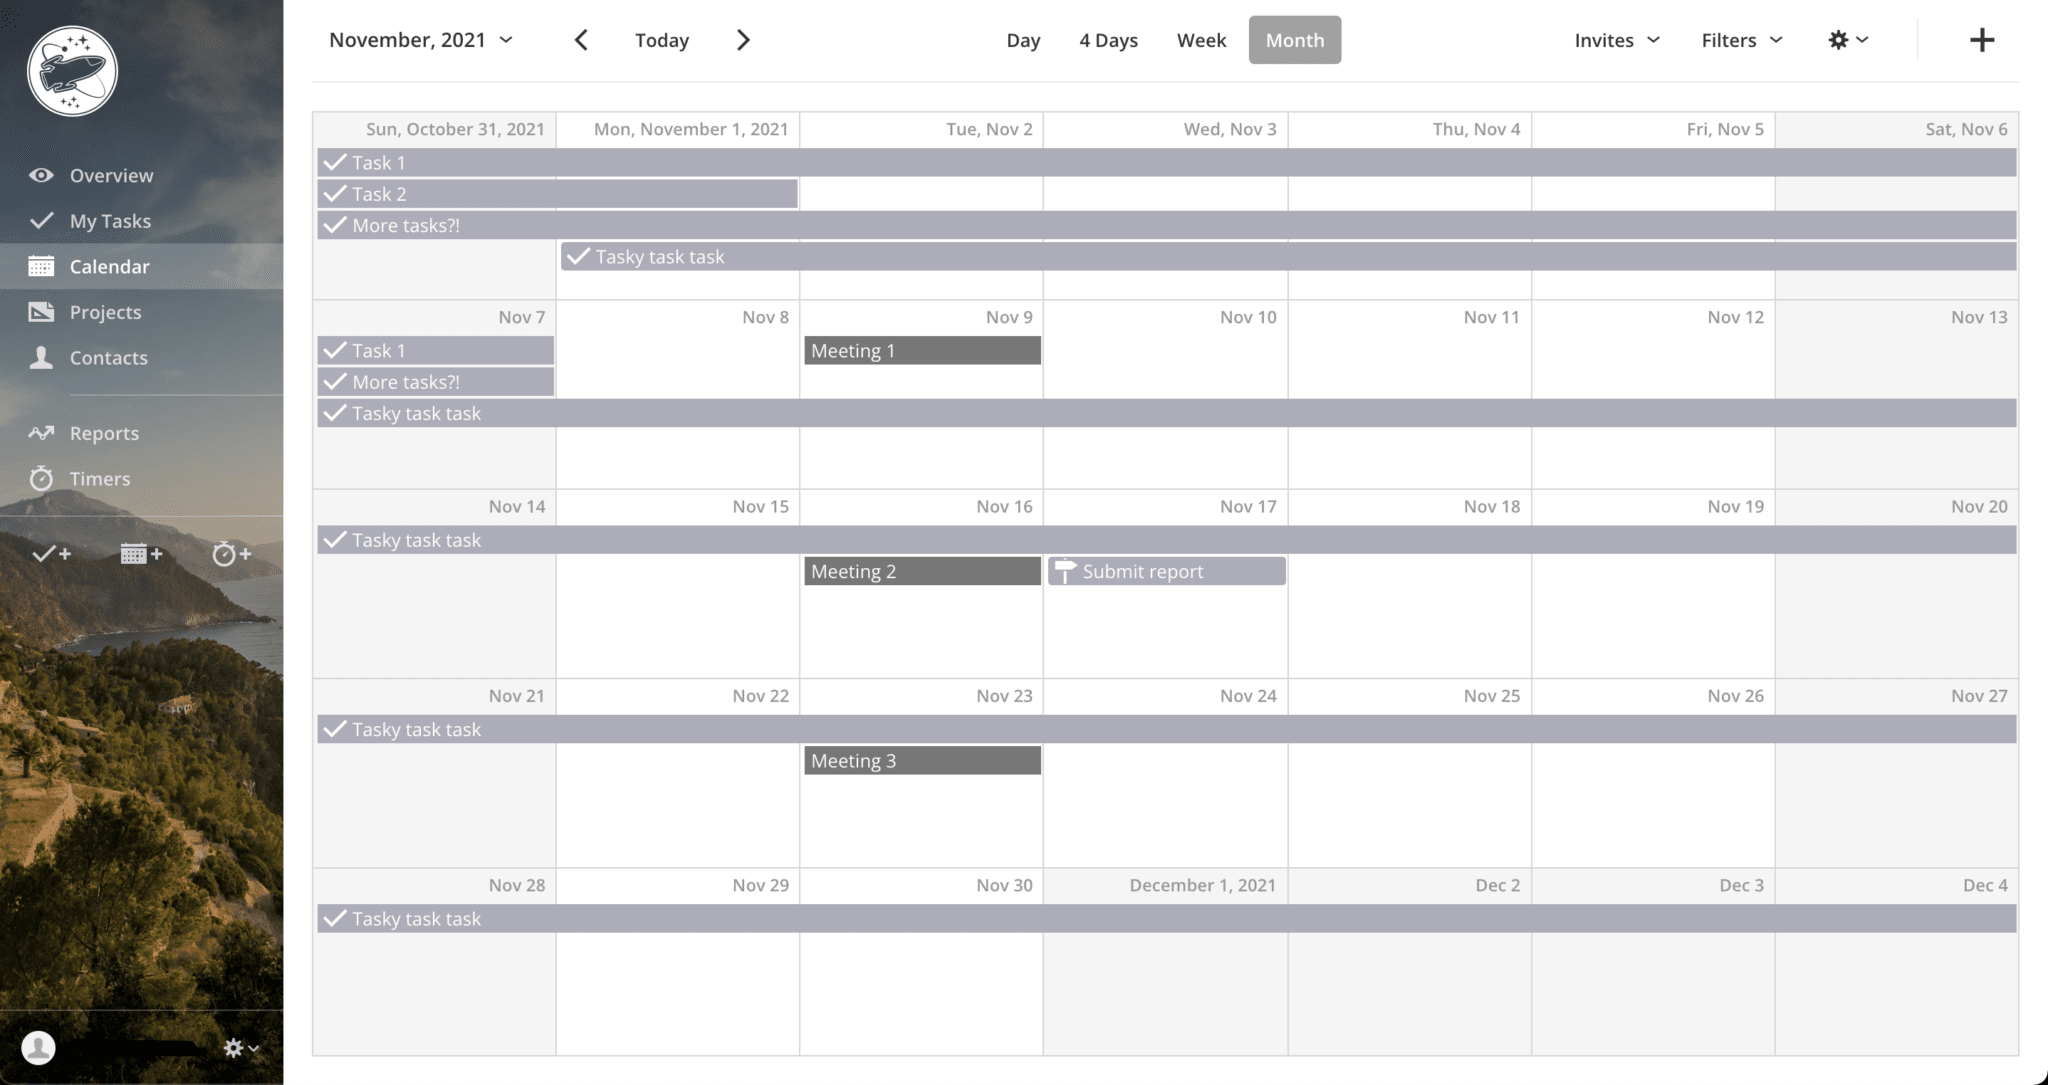
Task: Click the Wed, Nov 3 date header
Action: [x=1230, y=129]
